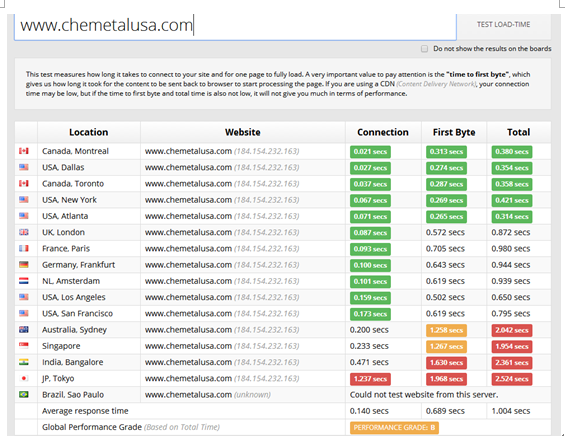565x436 pixels.
Task: Click the Australia flag for the Sydney row
Action: [x=24, y=329]
